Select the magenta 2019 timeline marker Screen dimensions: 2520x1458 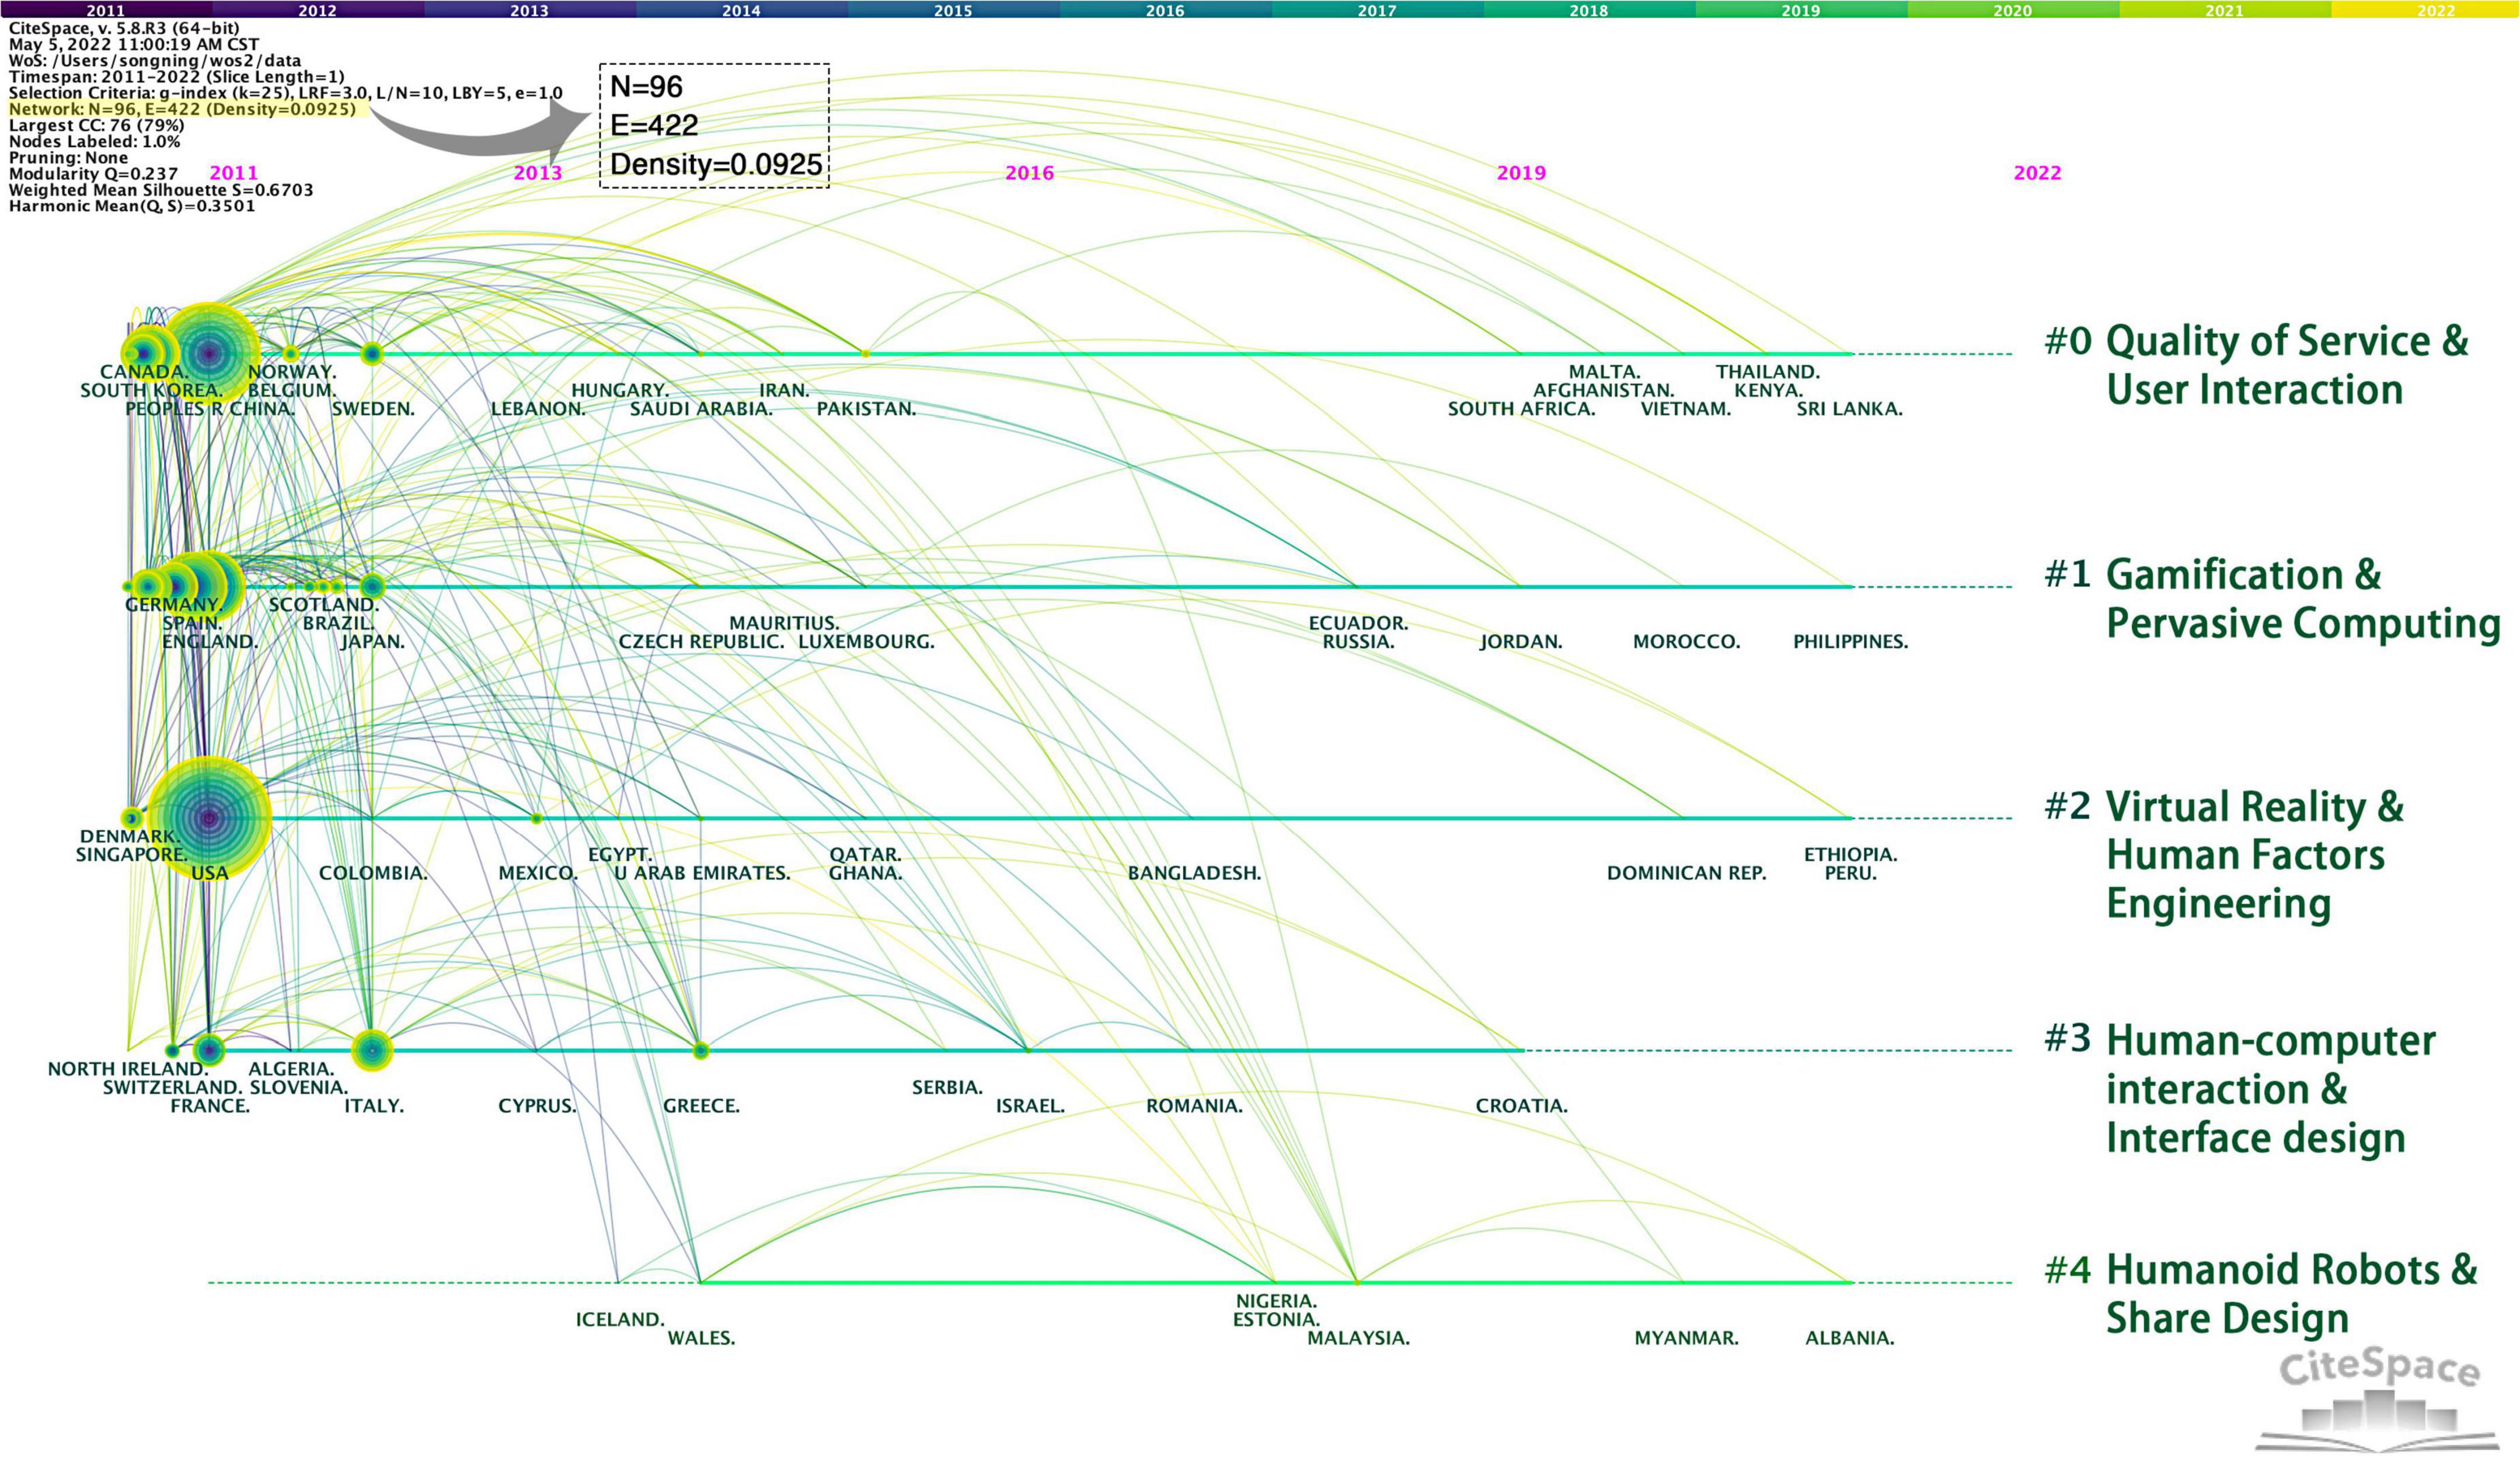pyautogui.click(x=1521, y=172)
